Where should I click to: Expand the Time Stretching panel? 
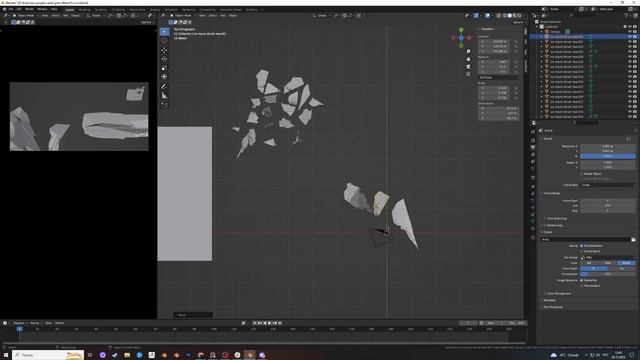pyautogui.click(x=556, y=219)
